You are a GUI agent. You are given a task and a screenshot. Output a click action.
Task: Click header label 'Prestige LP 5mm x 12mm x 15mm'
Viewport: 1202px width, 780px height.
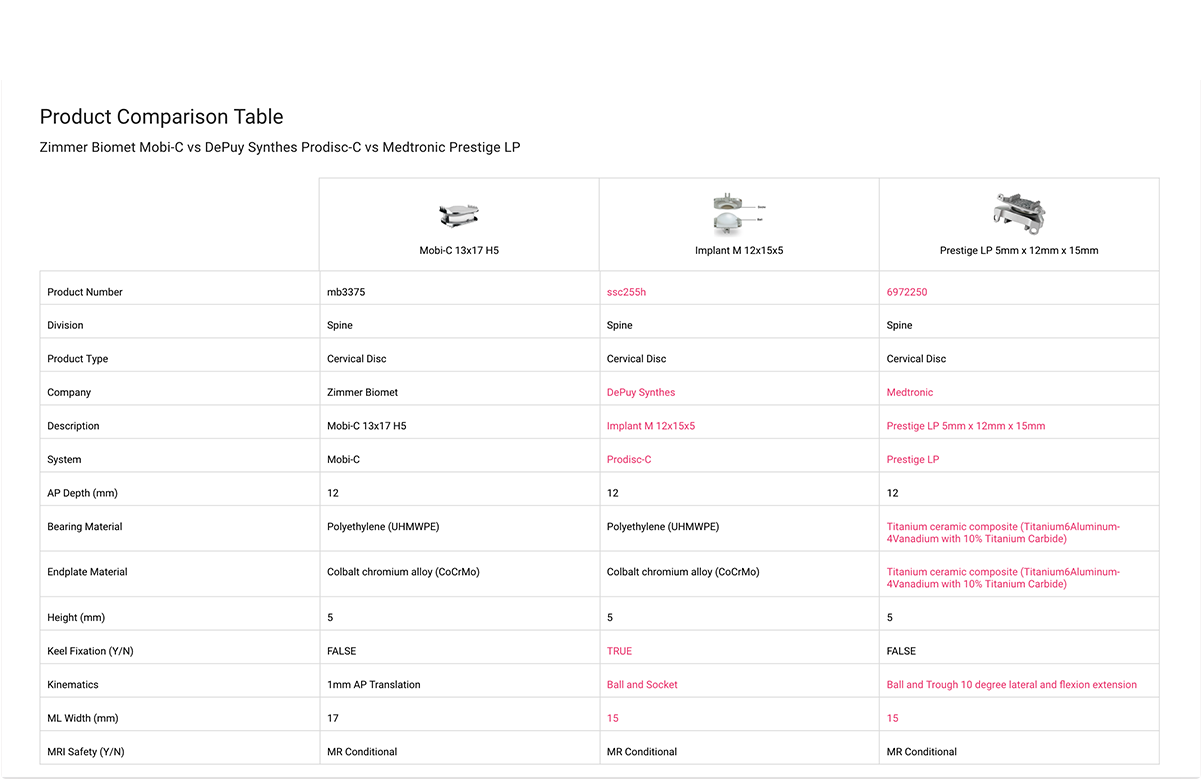pos(1019,251)
